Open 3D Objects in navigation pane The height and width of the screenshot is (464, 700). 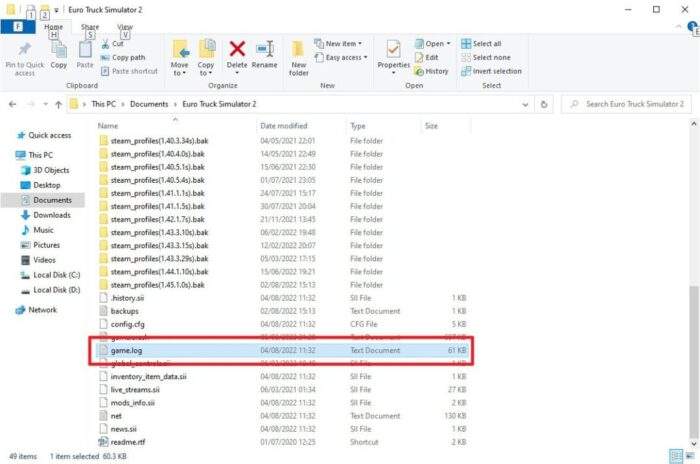(45, 170)
